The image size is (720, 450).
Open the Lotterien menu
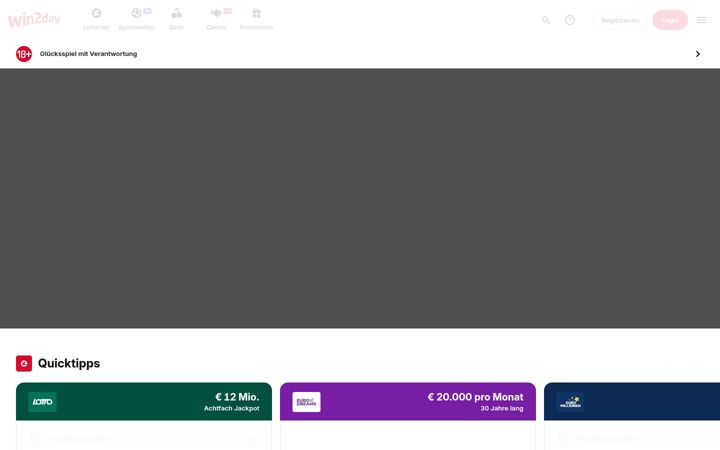tap(96, 20)
